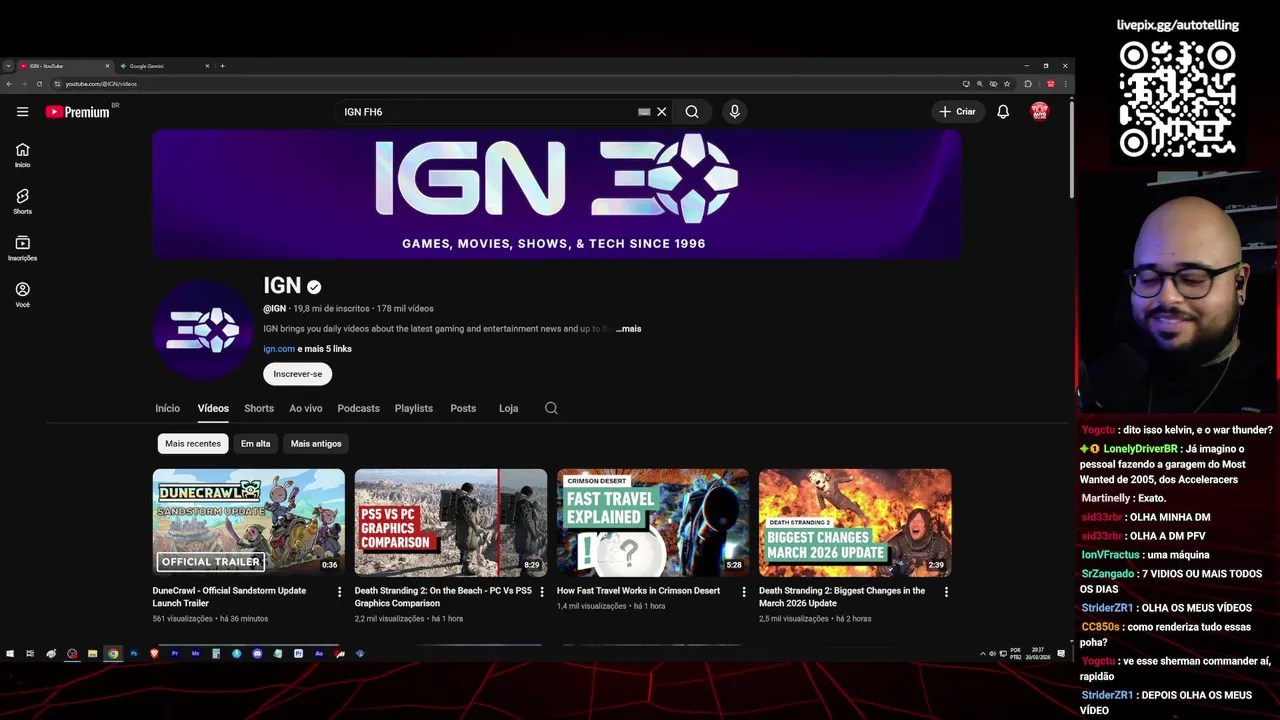Select the Em alta filter chip
Viewport: 1280px width, 720px height.
coord(255,444)
